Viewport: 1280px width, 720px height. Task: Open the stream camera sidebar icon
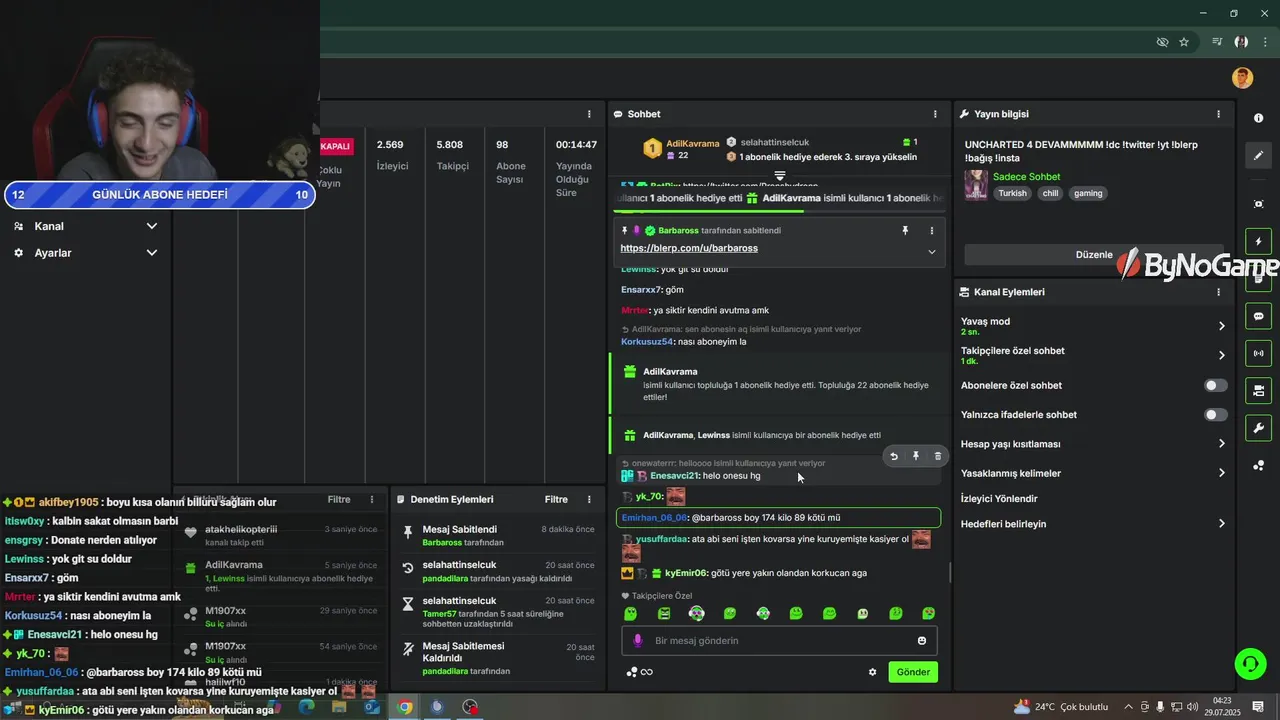pos(1258,390)
